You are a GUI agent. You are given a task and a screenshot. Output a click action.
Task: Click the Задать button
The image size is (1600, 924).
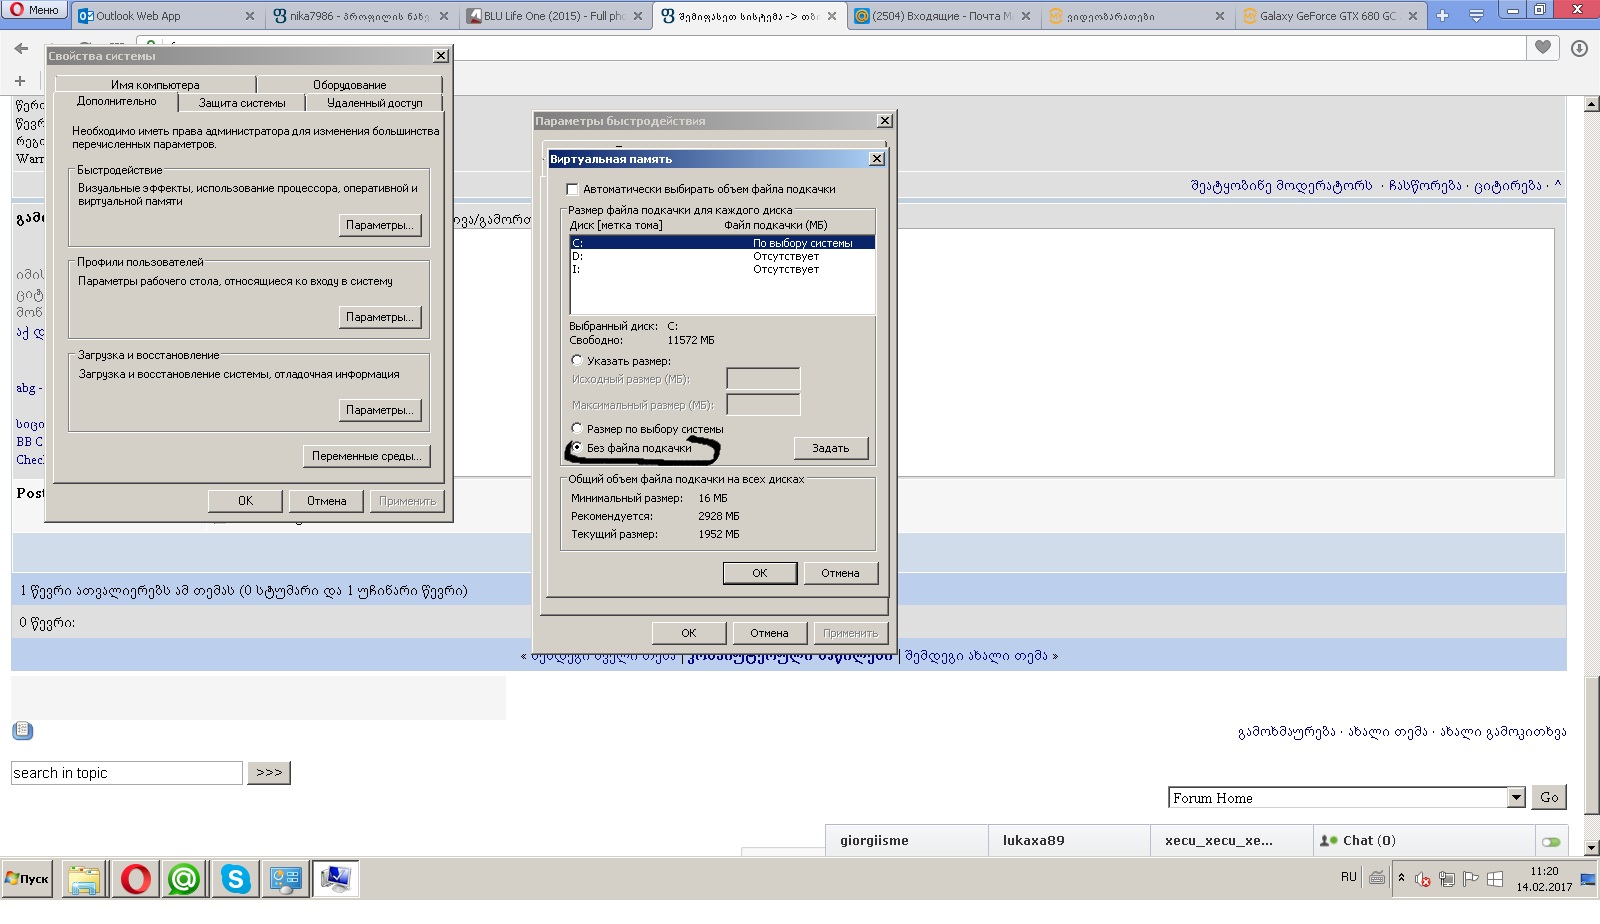point(831,448)
